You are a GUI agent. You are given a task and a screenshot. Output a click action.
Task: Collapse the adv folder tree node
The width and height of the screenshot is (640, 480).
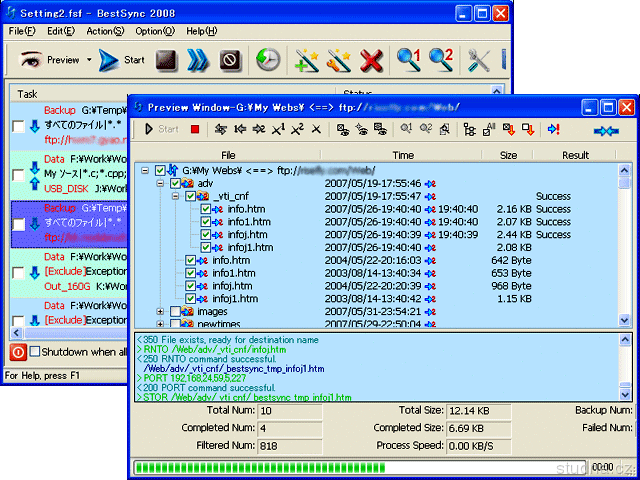160,184
